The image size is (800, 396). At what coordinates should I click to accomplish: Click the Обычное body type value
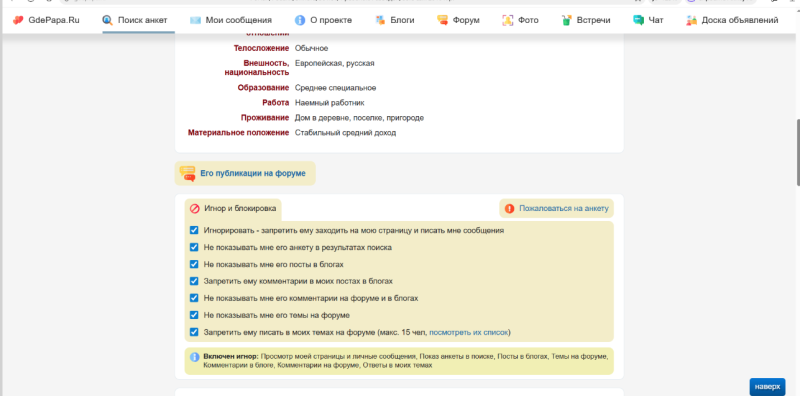(311, 48)
